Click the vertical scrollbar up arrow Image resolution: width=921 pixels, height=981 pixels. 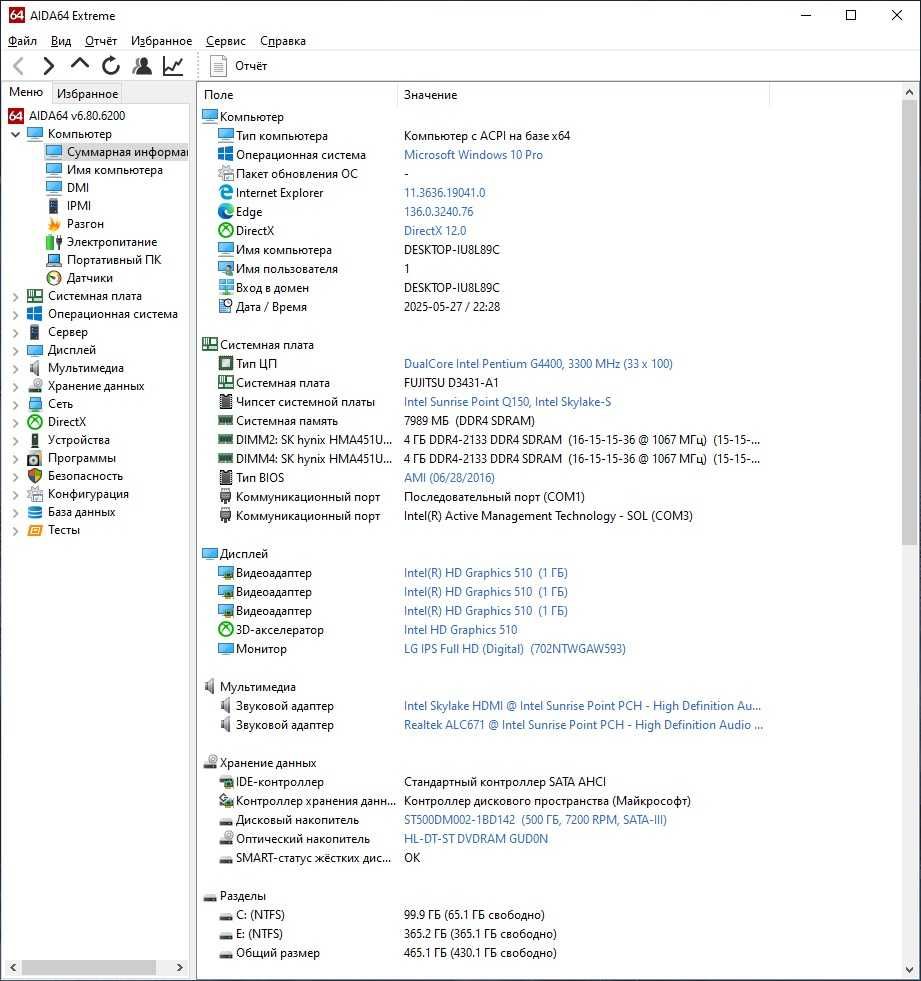click(x=909, y=92)
